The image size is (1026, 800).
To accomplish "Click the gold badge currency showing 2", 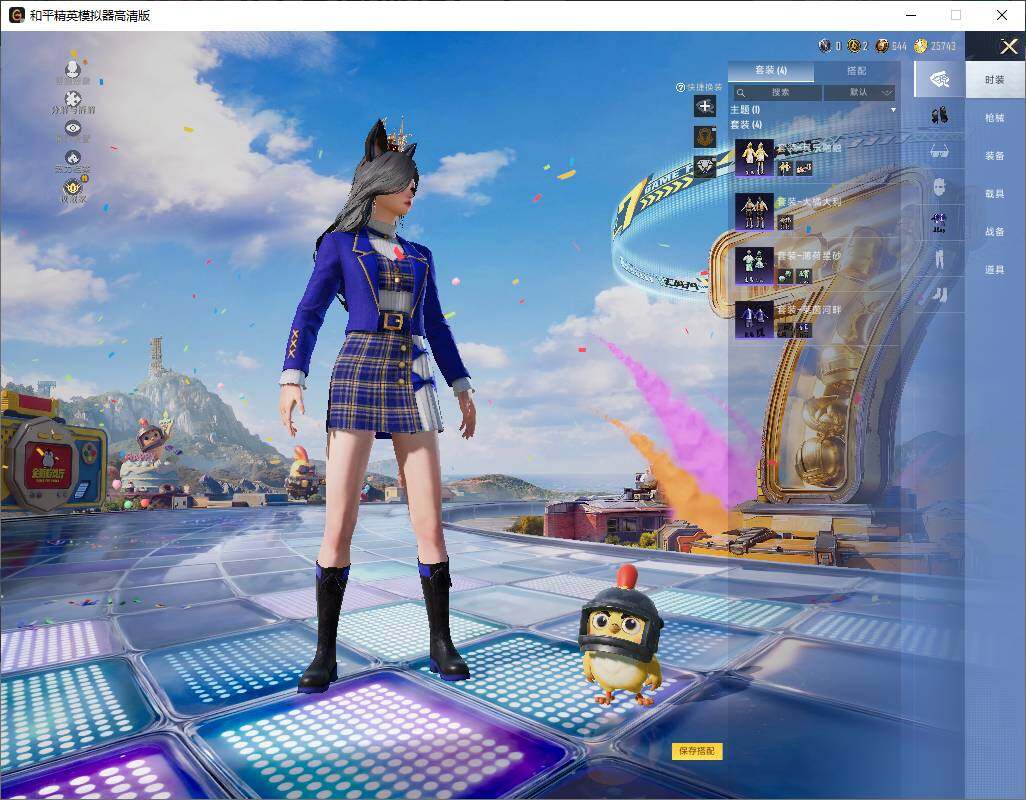I will click(x=853, y=46).
